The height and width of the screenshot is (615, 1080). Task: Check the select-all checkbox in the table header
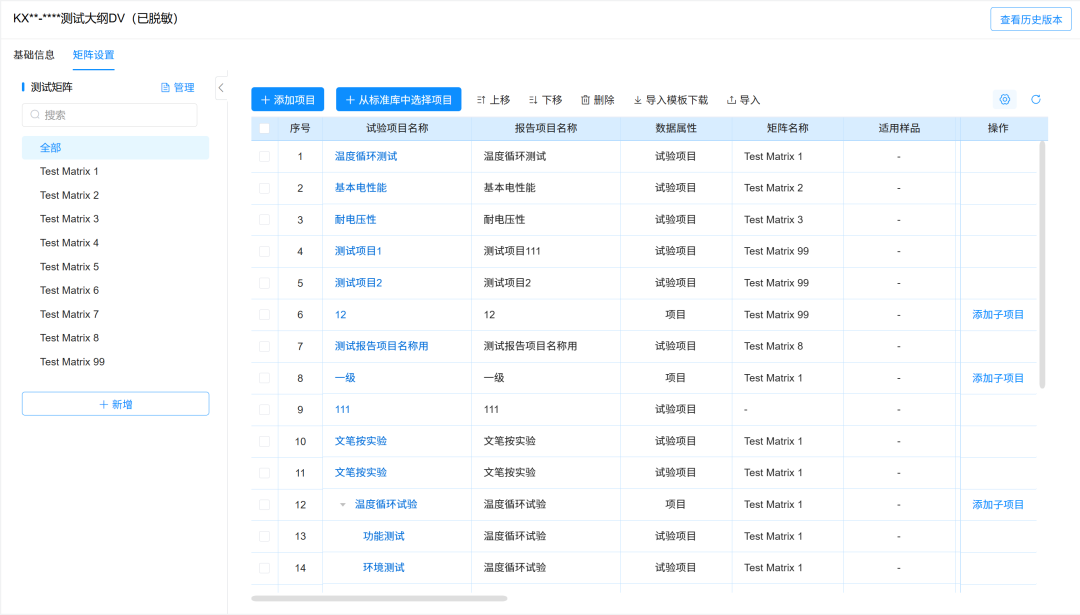[x=265, y=130]
